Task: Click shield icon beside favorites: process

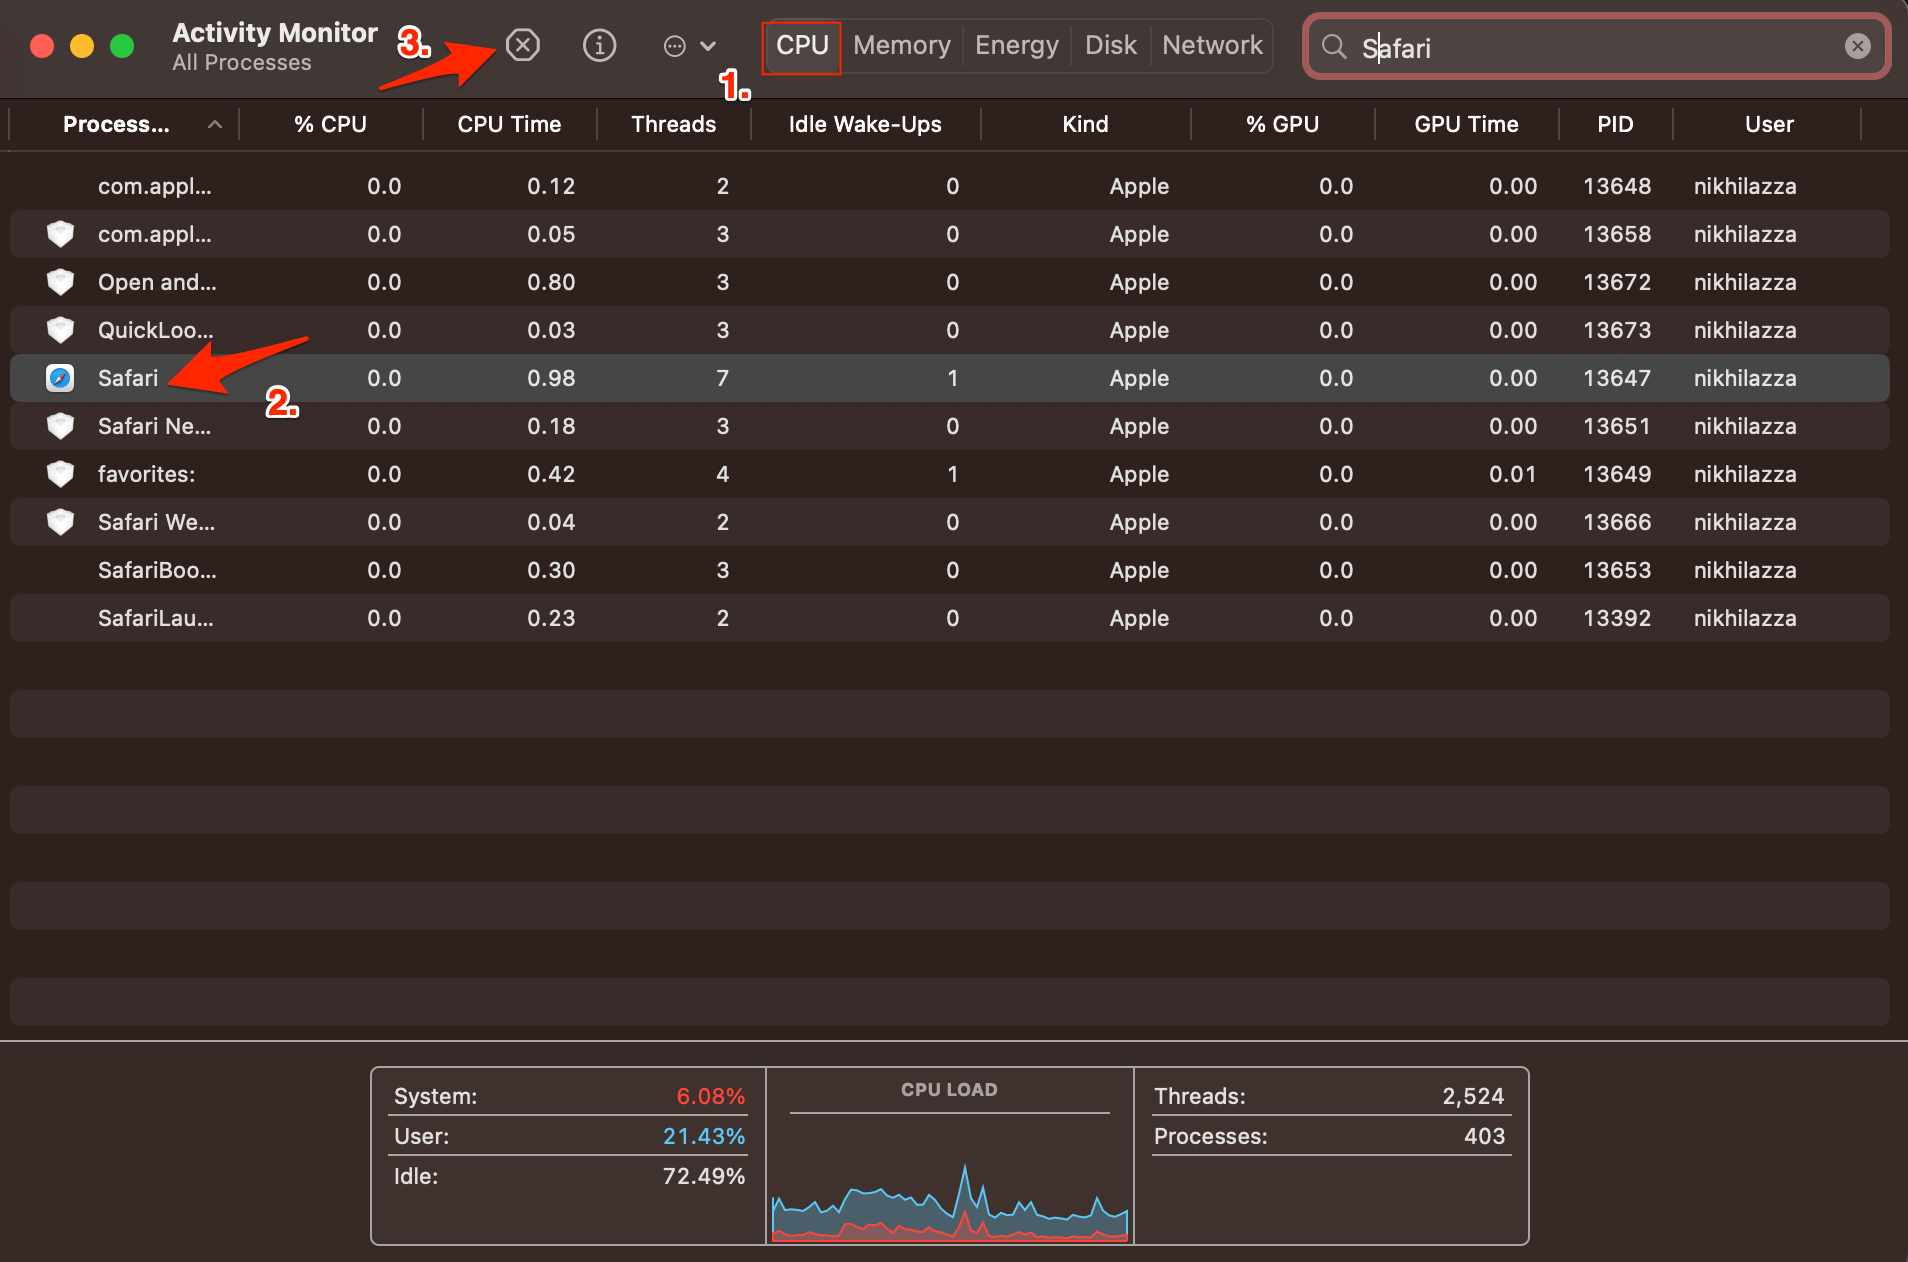Action: click(x=60, y=474)
